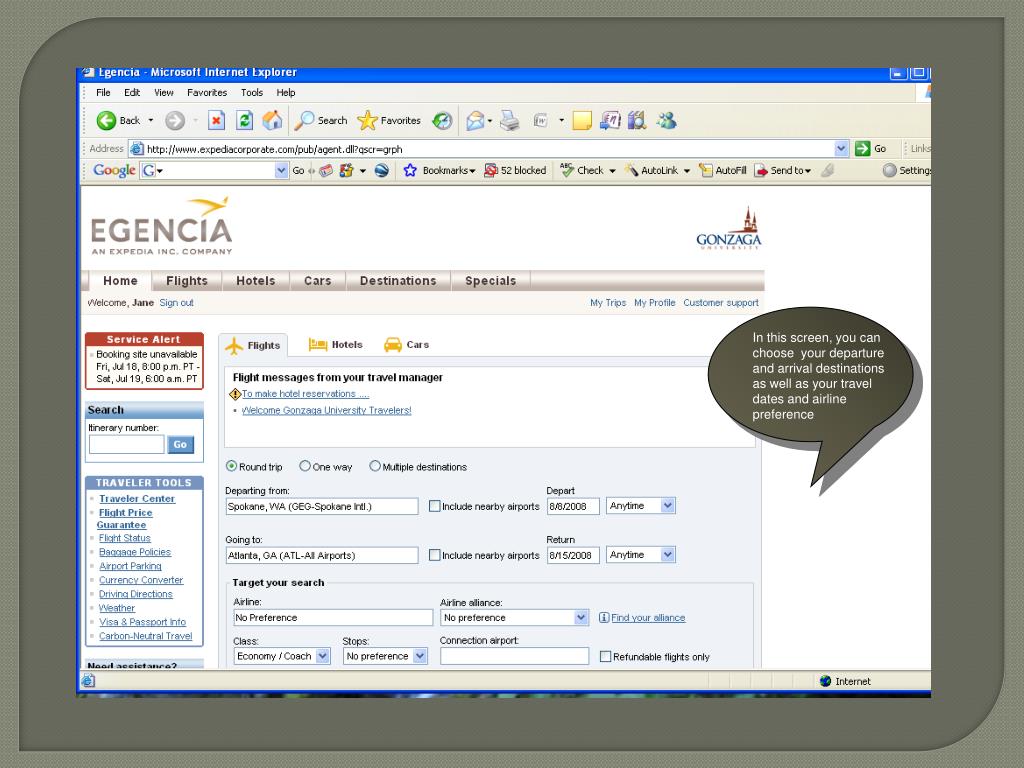
Task: Select the One way radio button
Action: coord(305,466)
